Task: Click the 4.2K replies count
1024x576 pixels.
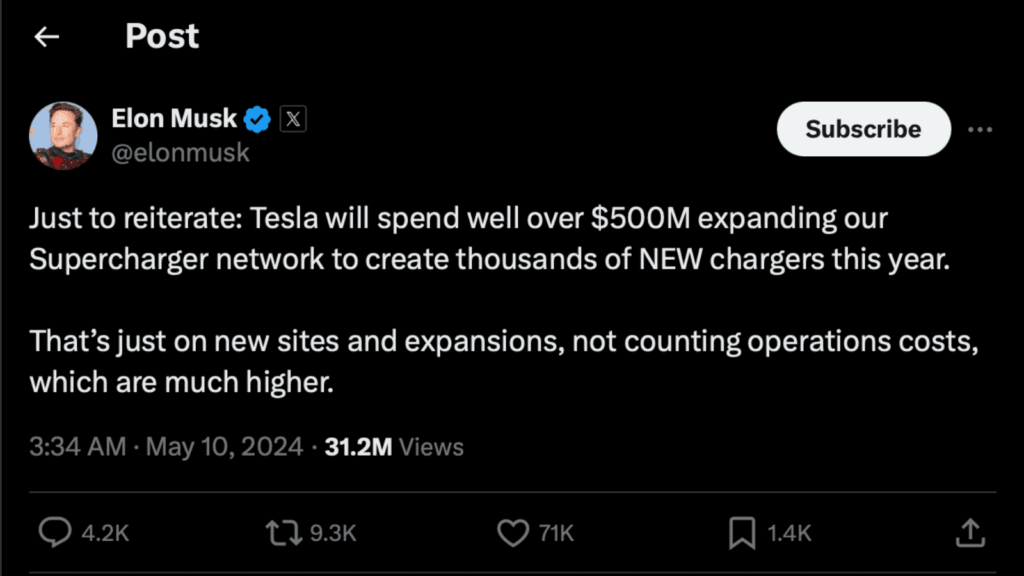Action: [x=105, y=534]
